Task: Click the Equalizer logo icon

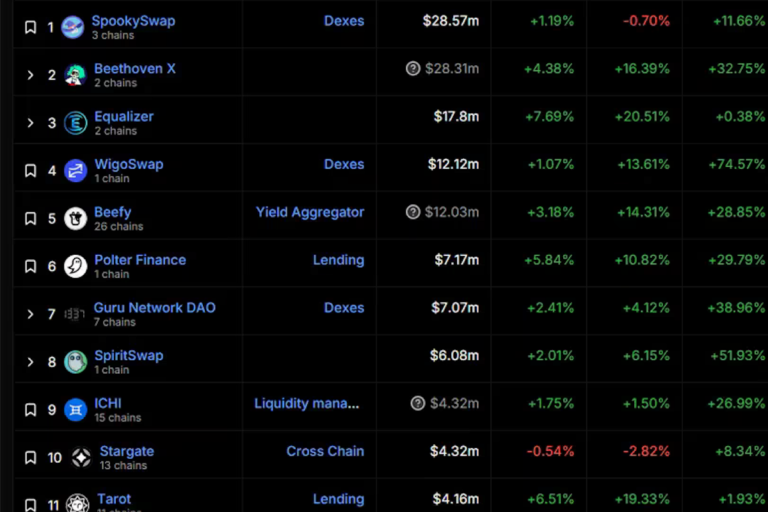Action: [x=75, y=123]
